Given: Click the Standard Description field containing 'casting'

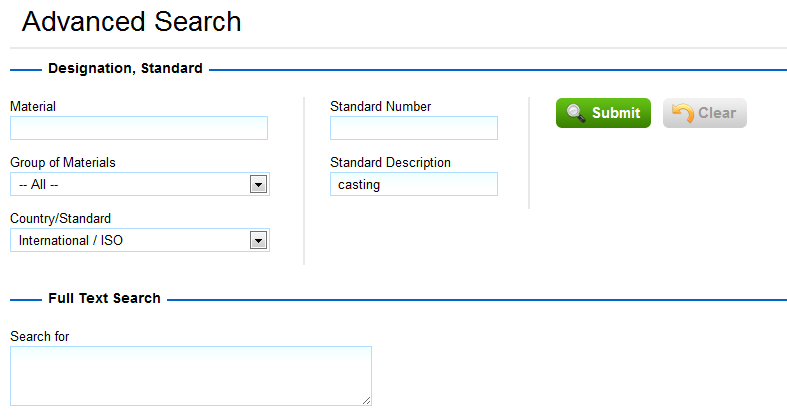Looking at the screenshot, I should tap(413, 184).
